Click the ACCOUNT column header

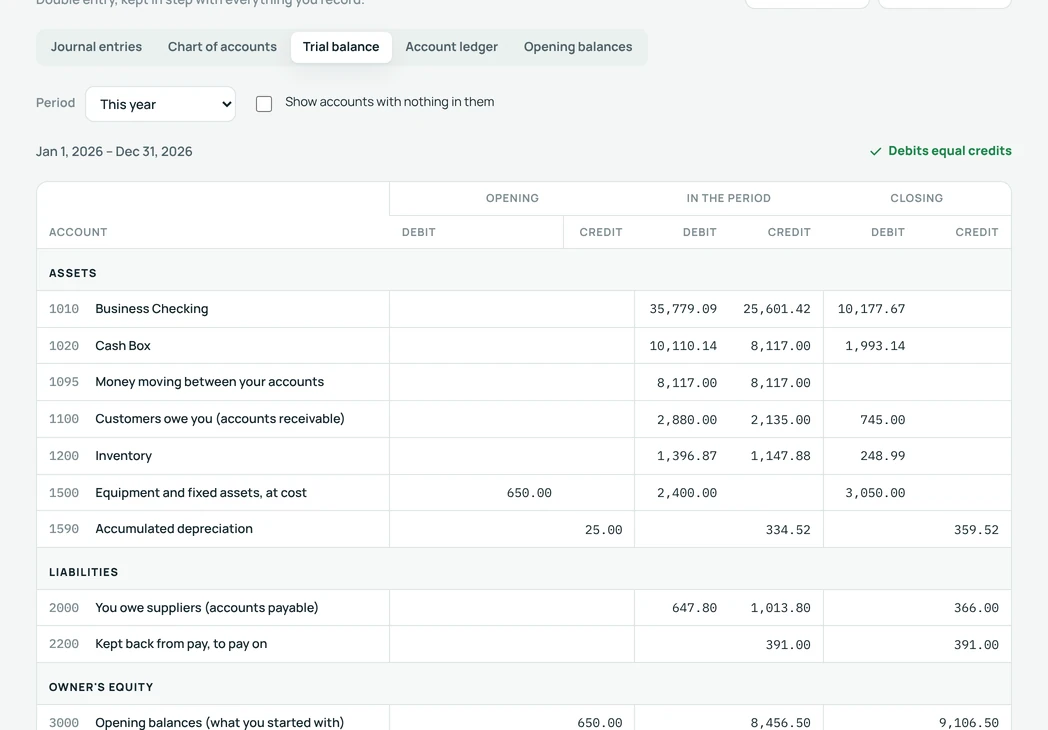78,232
